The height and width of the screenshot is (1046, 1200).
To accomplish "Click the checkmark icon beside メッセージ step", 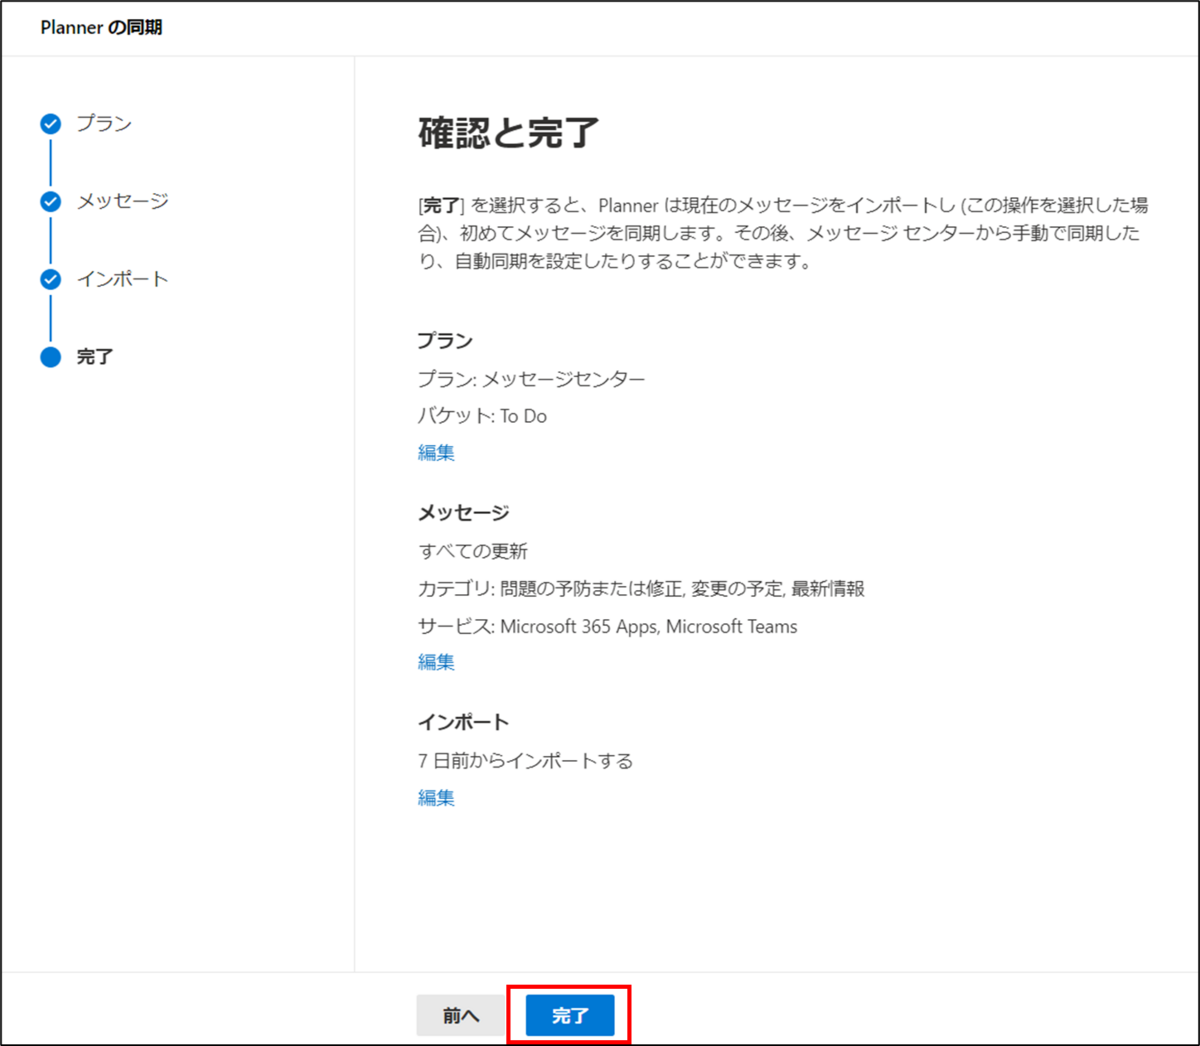I will click(50, 202).
